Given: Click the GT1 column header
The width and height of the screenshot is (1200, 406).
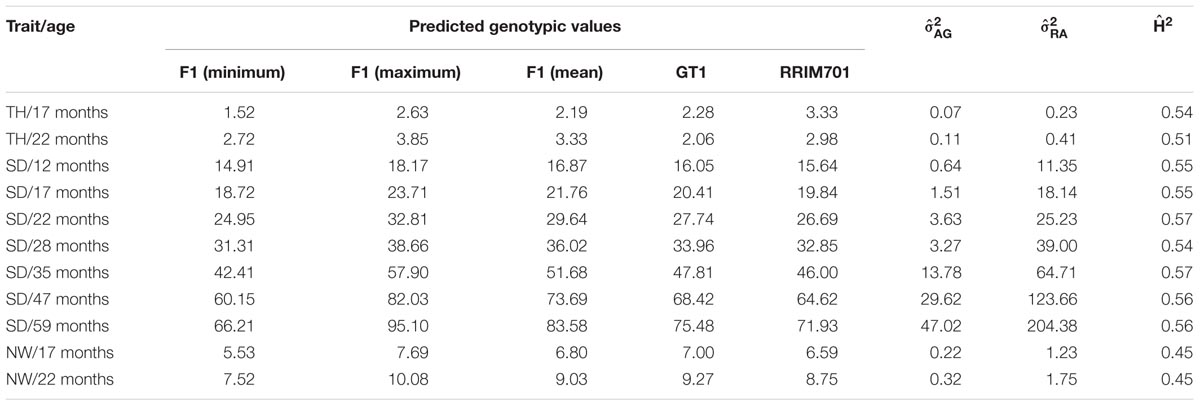Looking at the screenshot, I should (687, 72).
